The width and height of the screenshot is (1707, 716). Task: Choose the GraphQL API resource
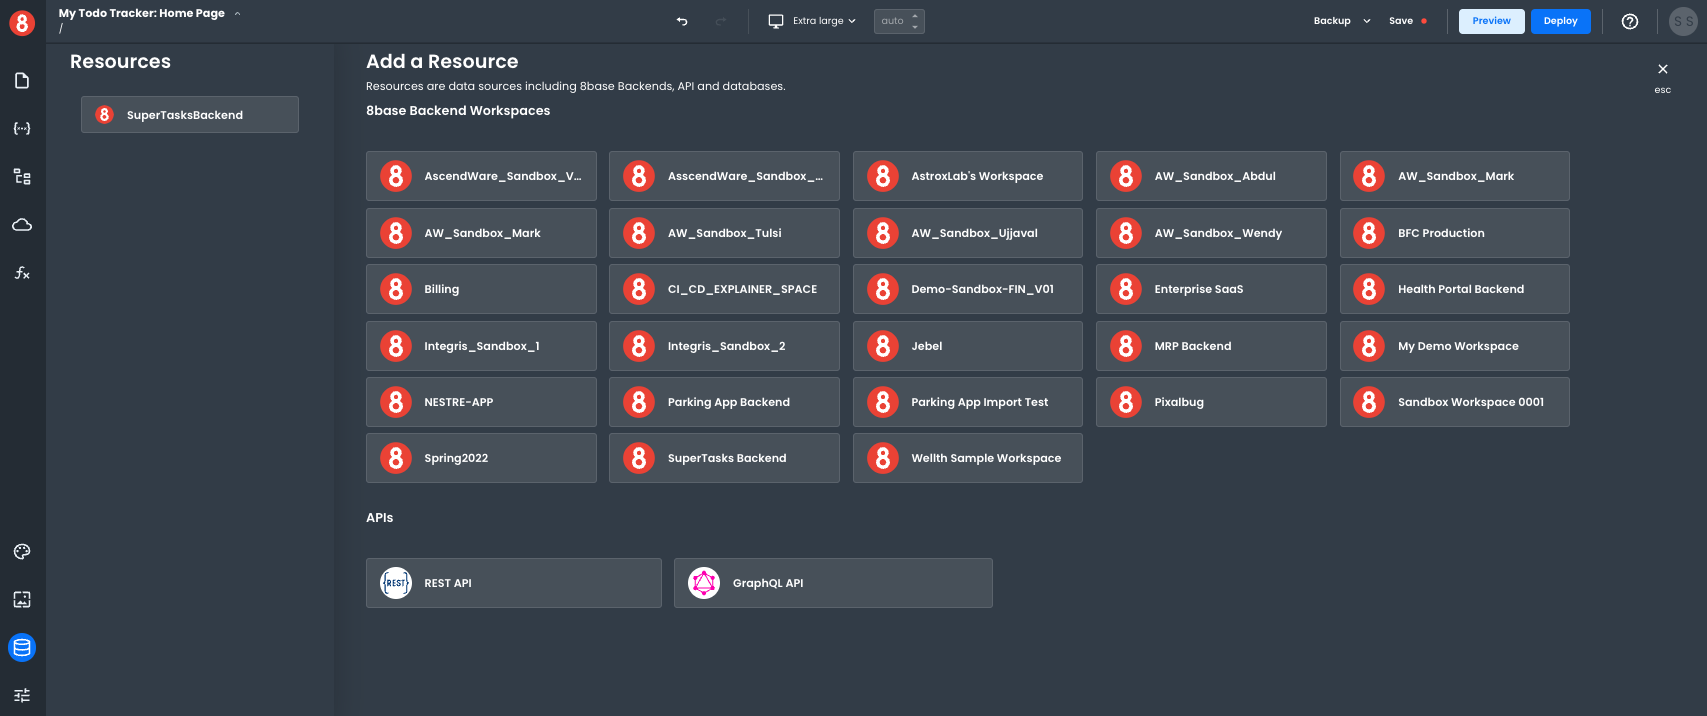click(x=833, y=583)
